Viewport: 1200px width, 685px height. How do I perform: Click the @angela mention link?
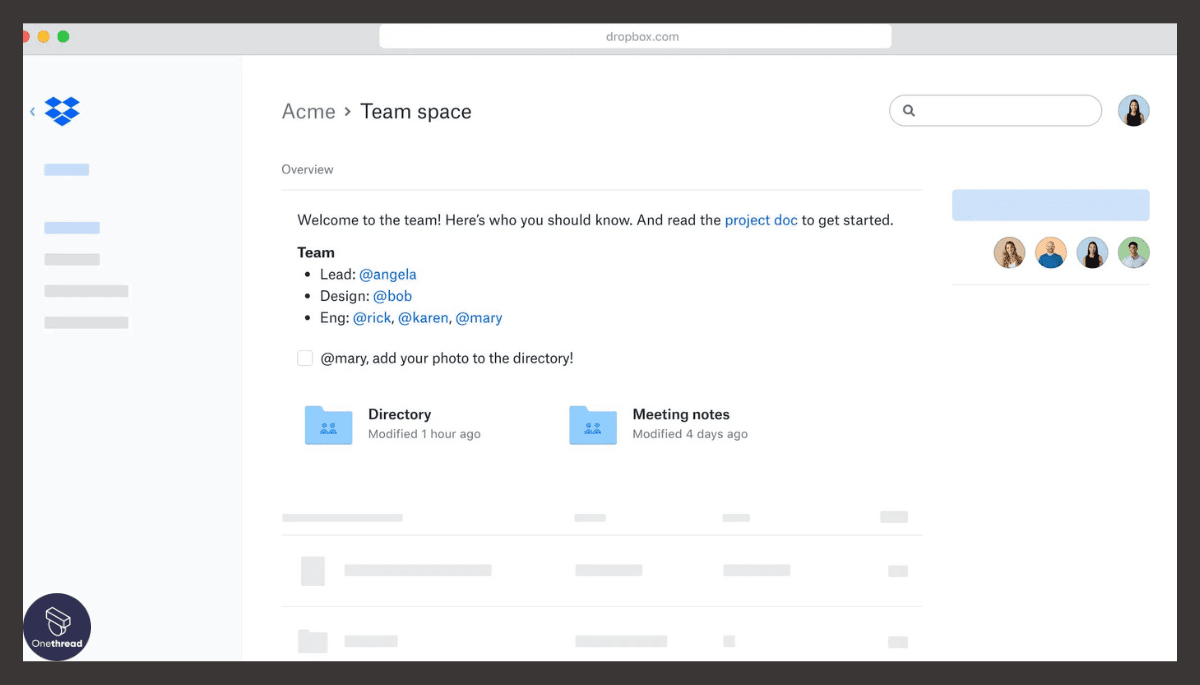(x=388, y=274)
